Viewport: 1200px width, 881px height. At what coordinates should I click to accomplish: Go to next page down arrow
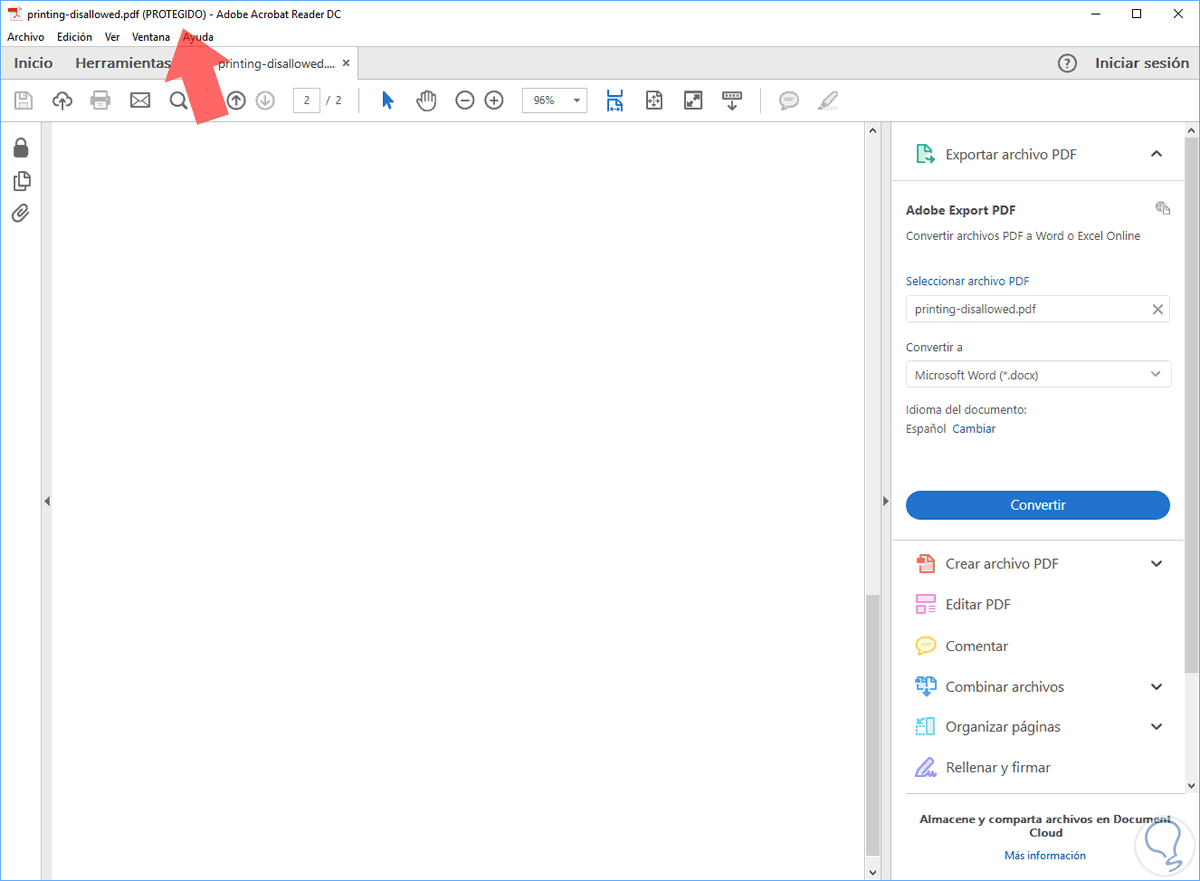click(265, 101)
